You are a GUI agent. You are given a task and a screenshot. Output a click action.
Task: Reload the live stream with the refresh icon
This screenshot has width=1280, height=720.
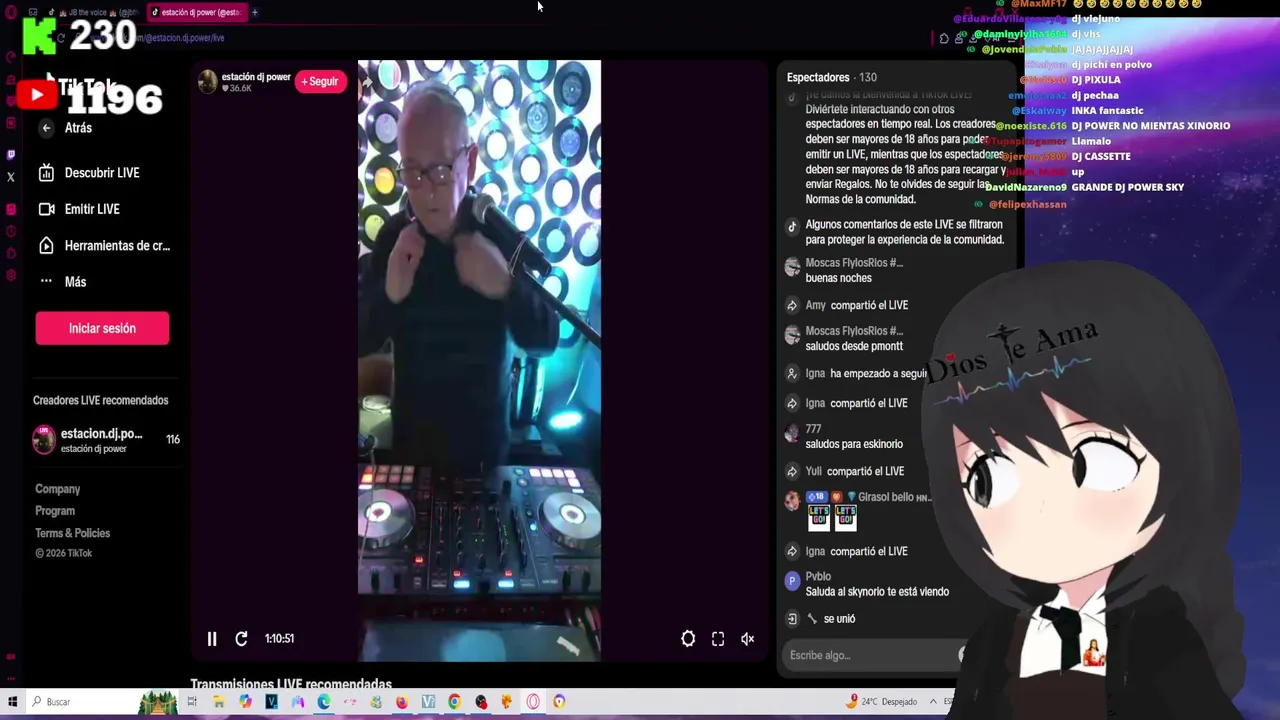coord(241,639)
